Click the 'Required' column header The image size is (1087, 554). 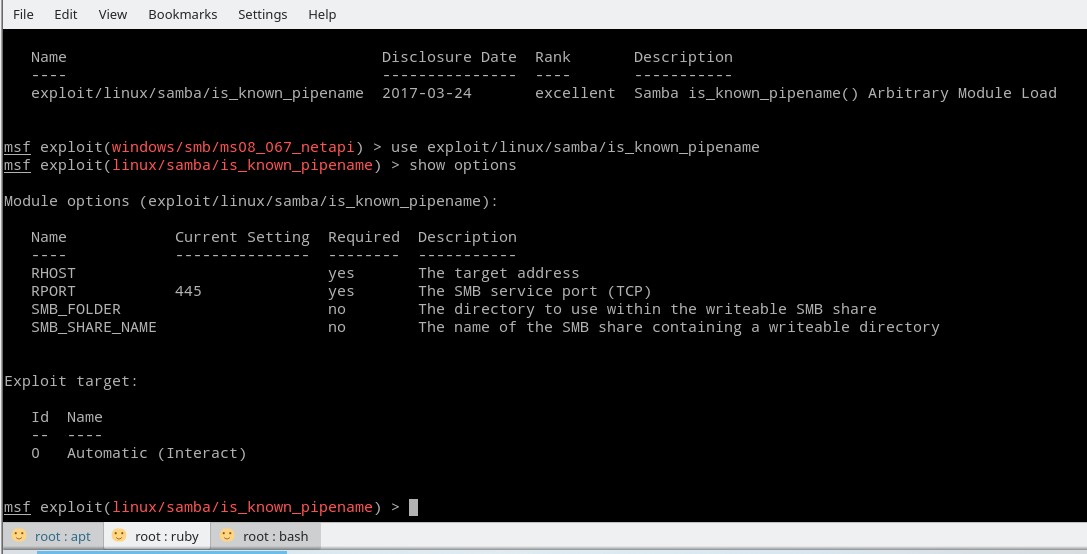coord(364,237)
